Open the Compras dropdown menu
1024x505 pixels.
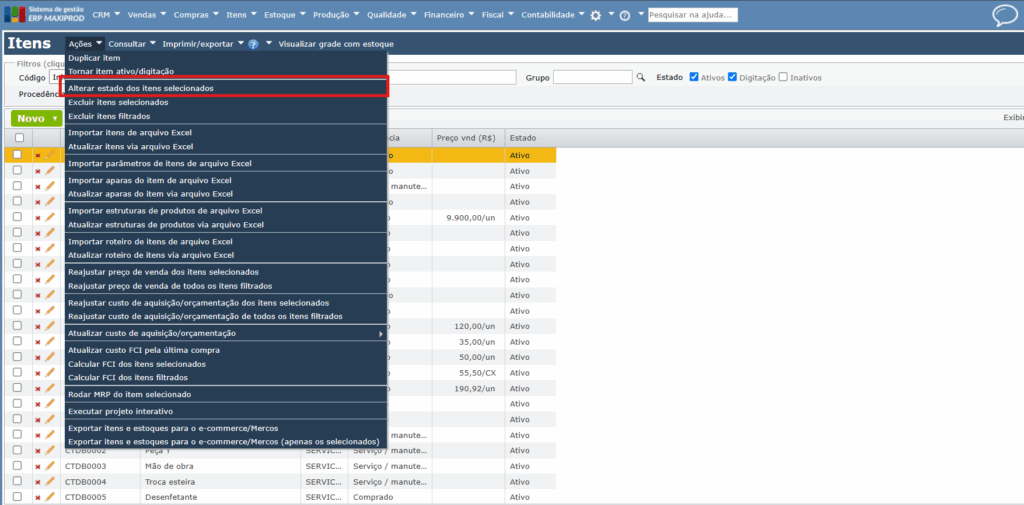tap(196, 14)
